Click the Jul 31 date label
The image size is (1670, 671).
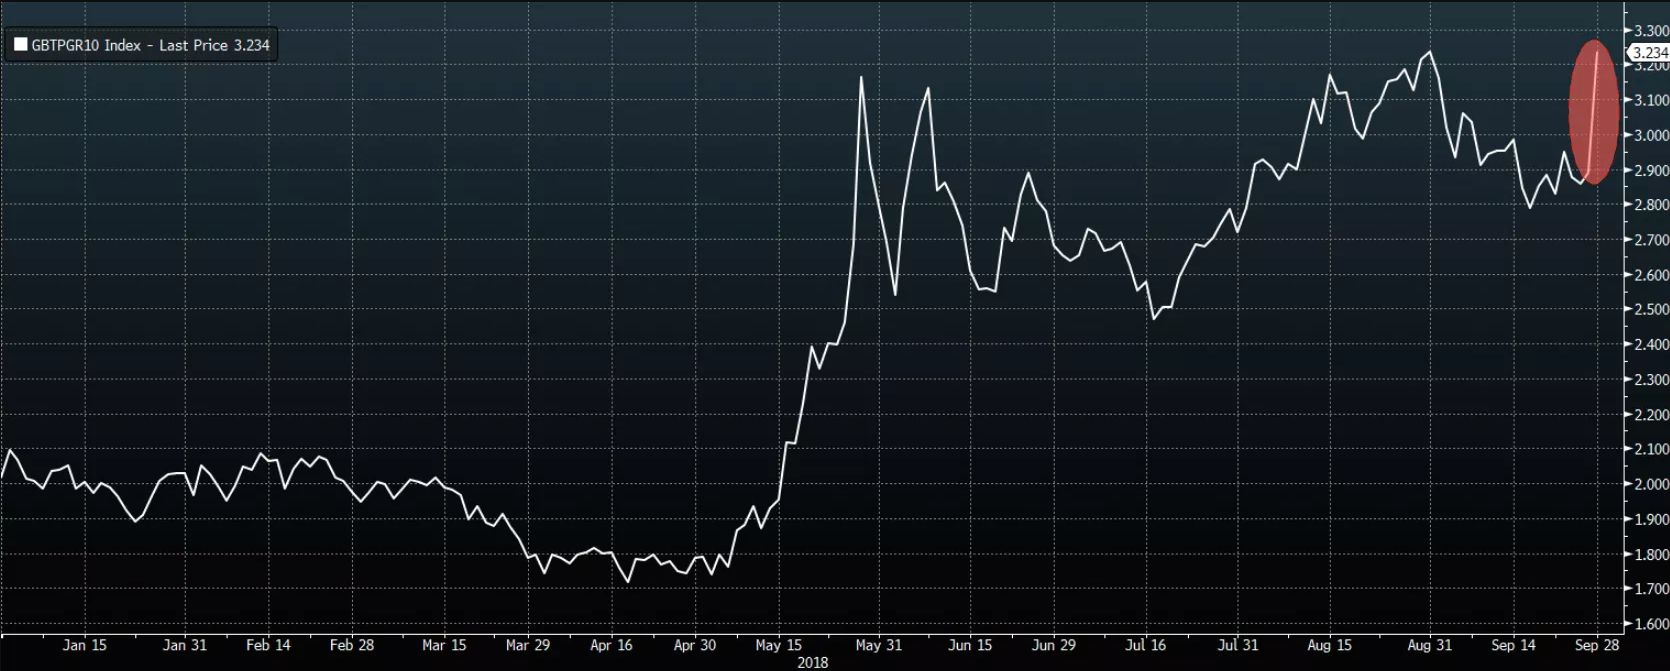click(1238, 645)
